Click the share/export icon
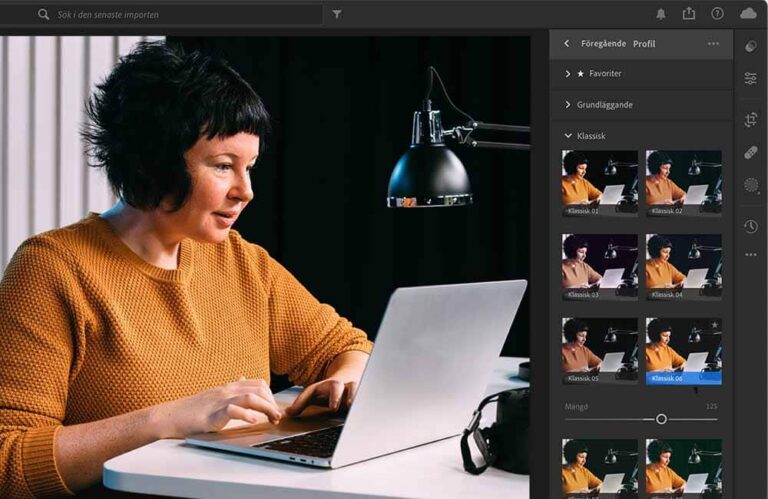 pos(688,14)
